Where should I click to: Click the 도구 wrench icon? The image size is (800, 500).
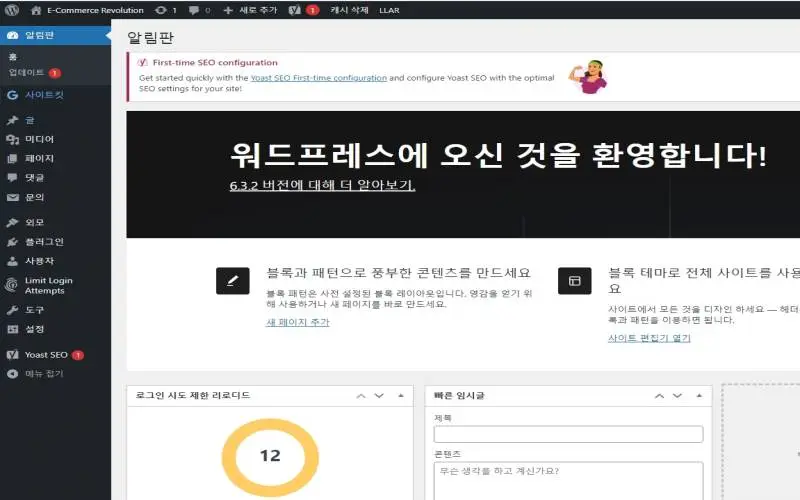pyautogui.click(x=13, y=310)
